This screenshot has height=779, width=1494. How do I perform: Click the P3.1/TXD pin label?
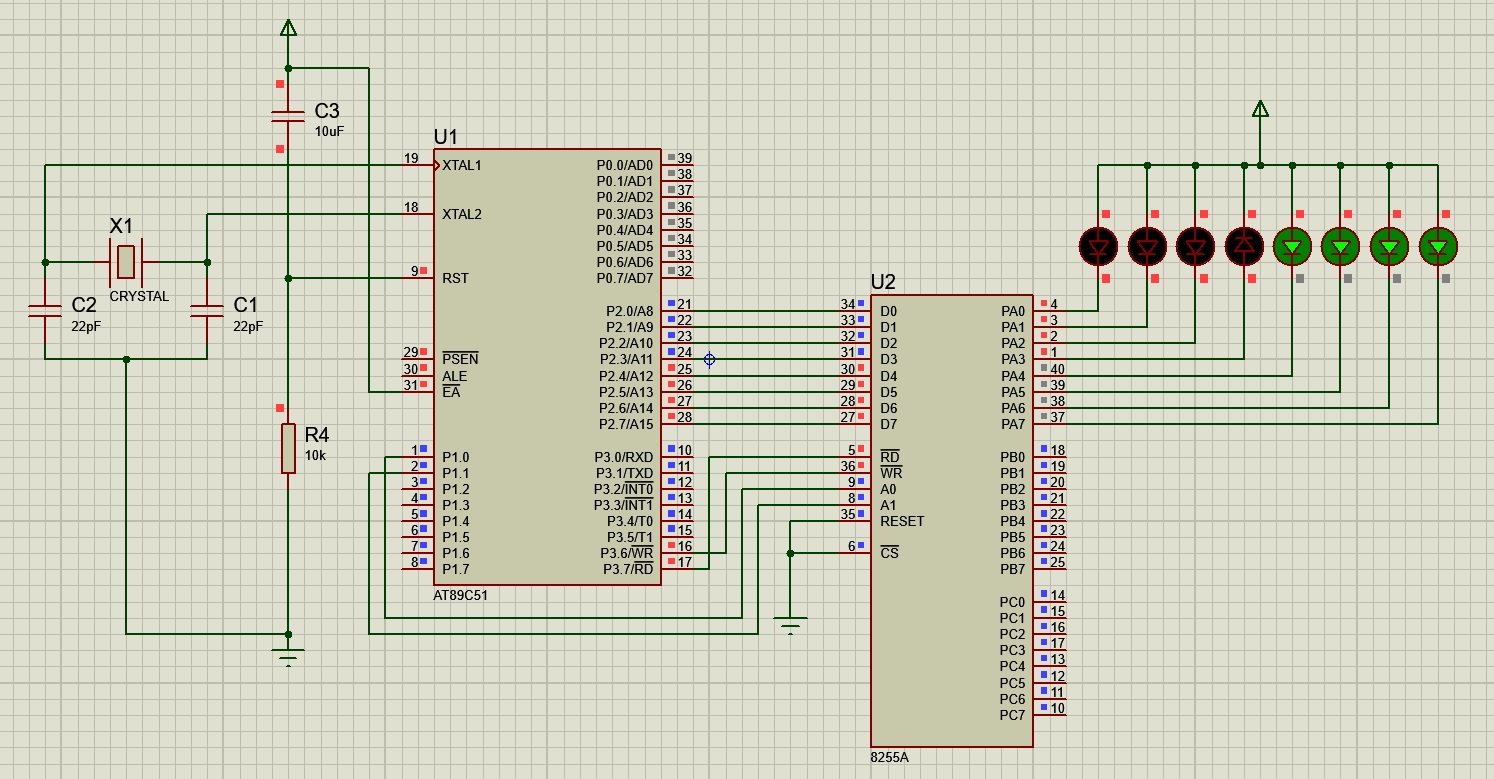(624, 473)
